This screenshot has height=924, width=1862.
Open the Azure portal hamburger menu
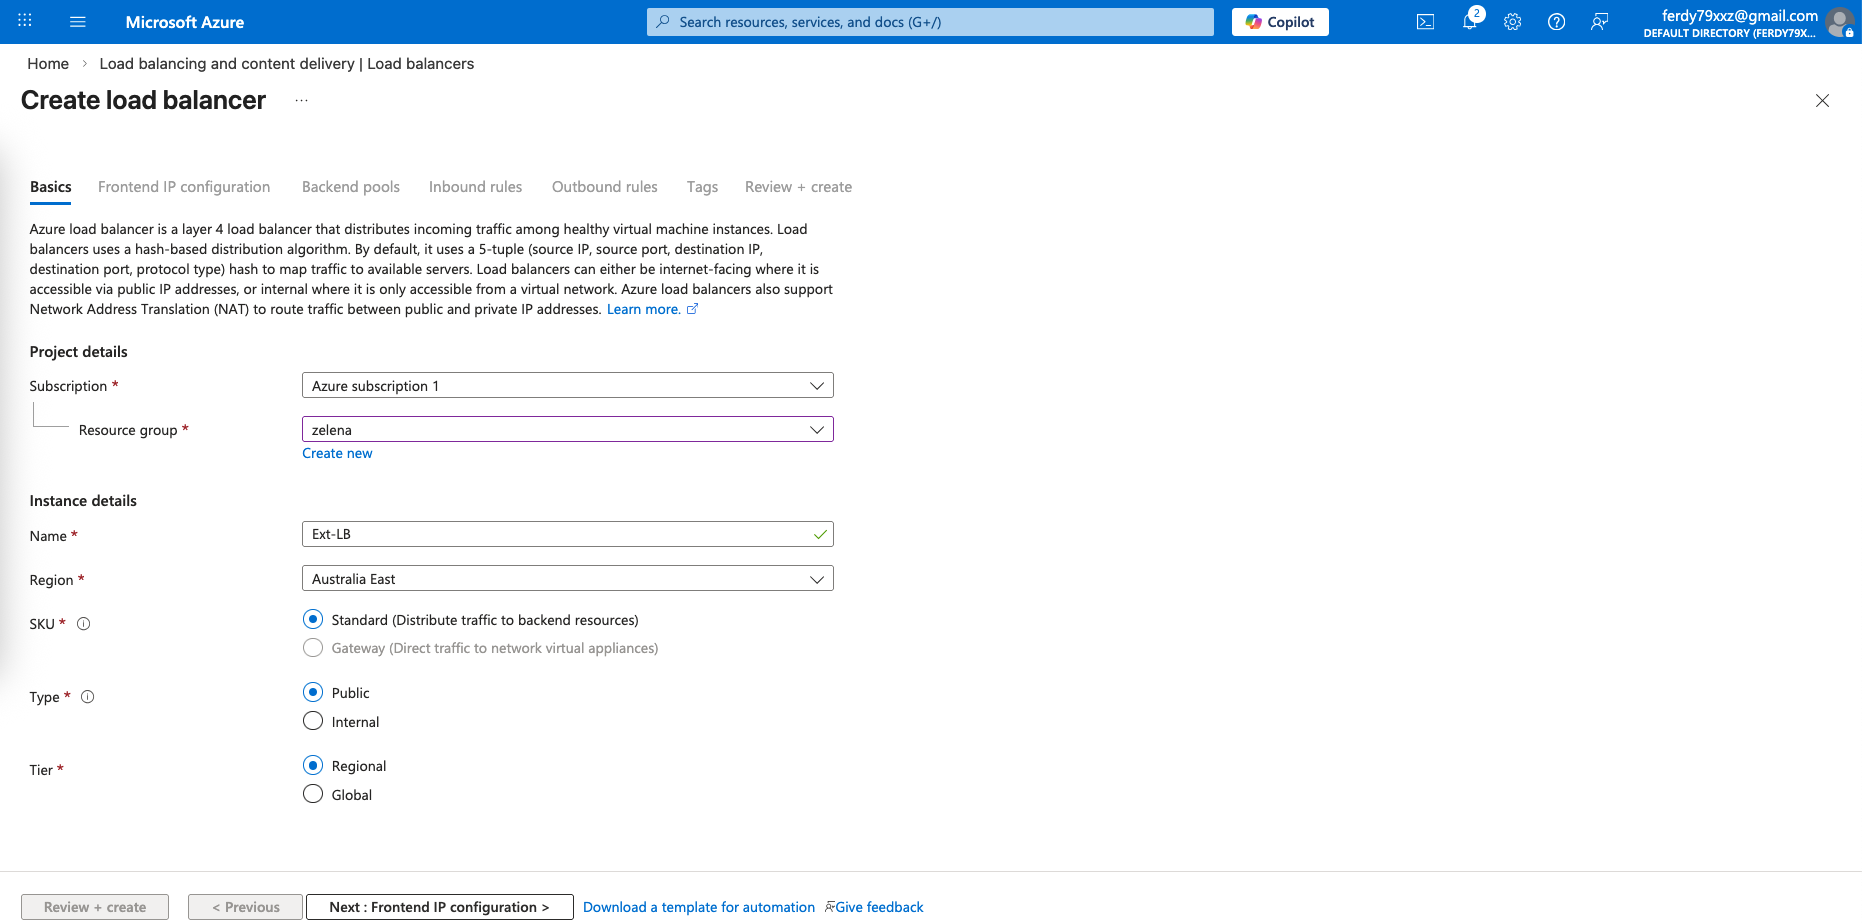(78, 22)
